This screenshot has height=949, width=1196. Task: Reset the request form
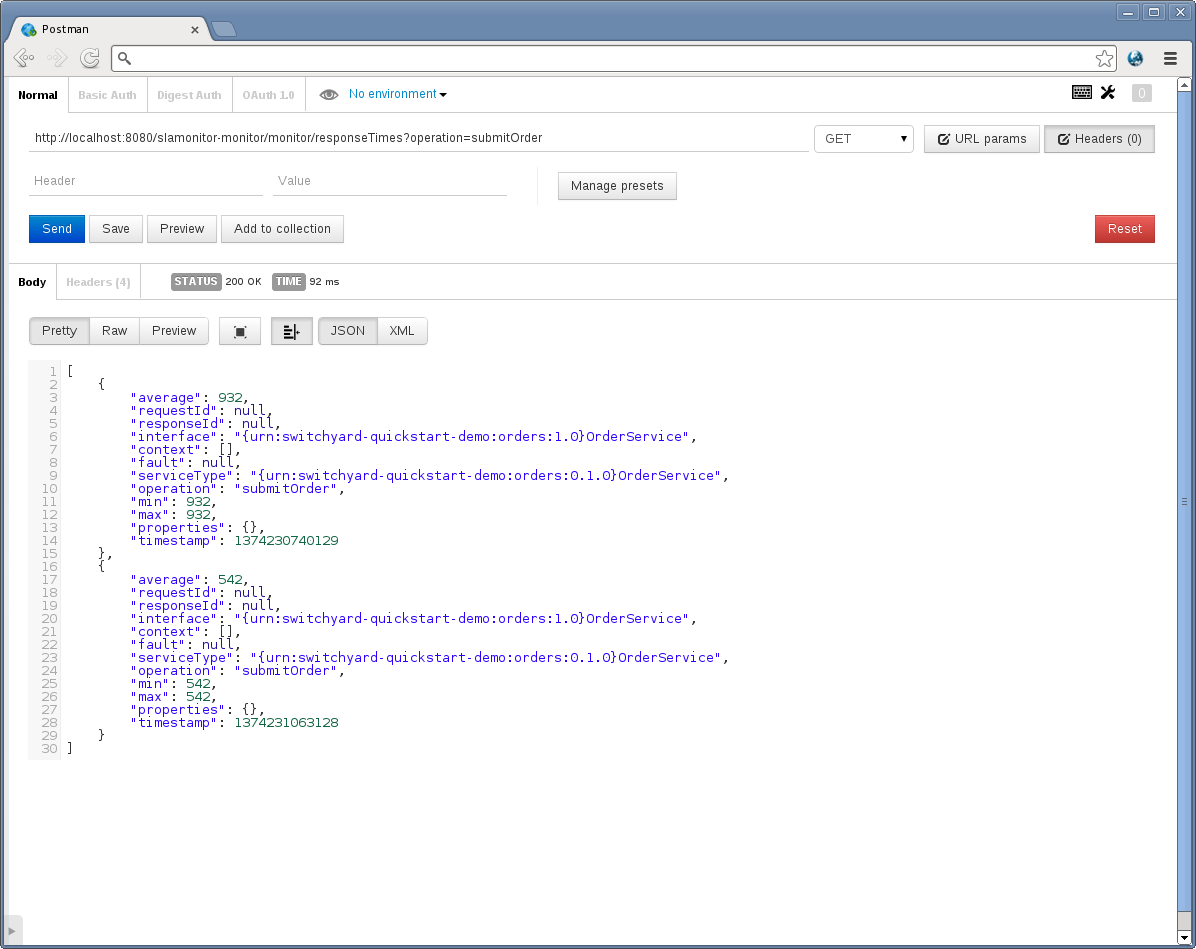click(1125, 229)
